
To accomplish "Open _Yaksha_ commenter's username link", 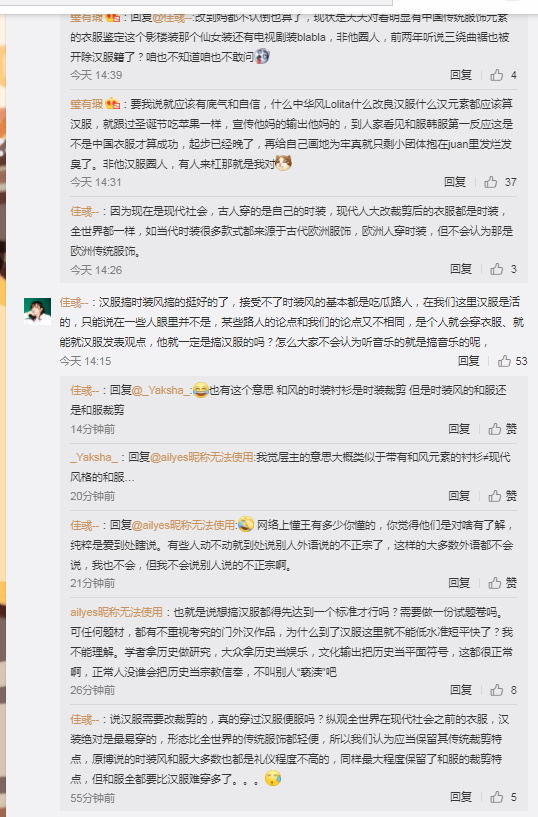I will 94,457.
